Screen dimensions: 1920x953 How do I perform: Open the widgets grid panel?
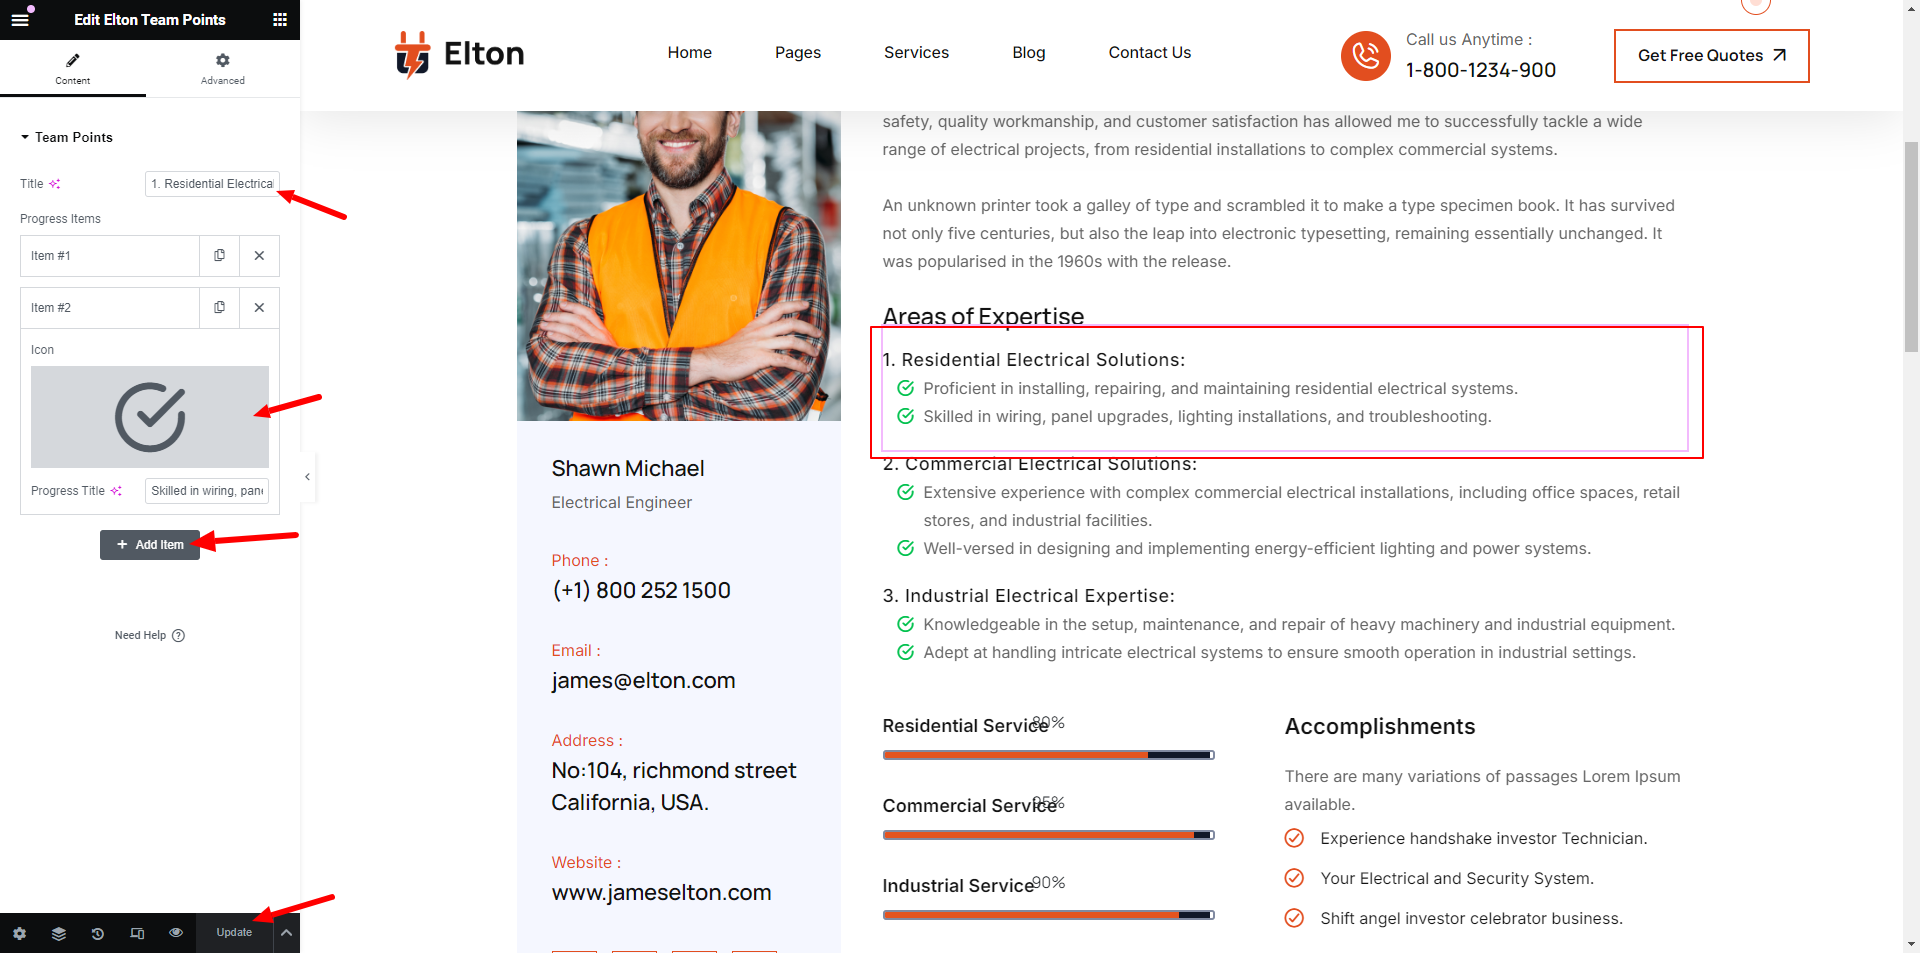pos(280,20)
